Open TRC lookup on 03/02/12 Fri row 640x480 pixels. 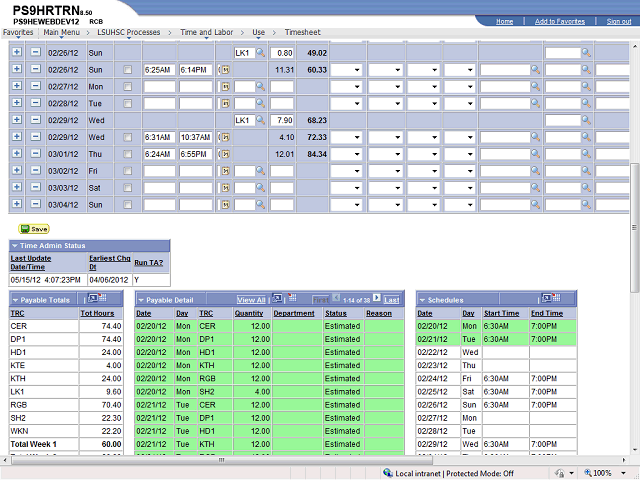point(260,170)
